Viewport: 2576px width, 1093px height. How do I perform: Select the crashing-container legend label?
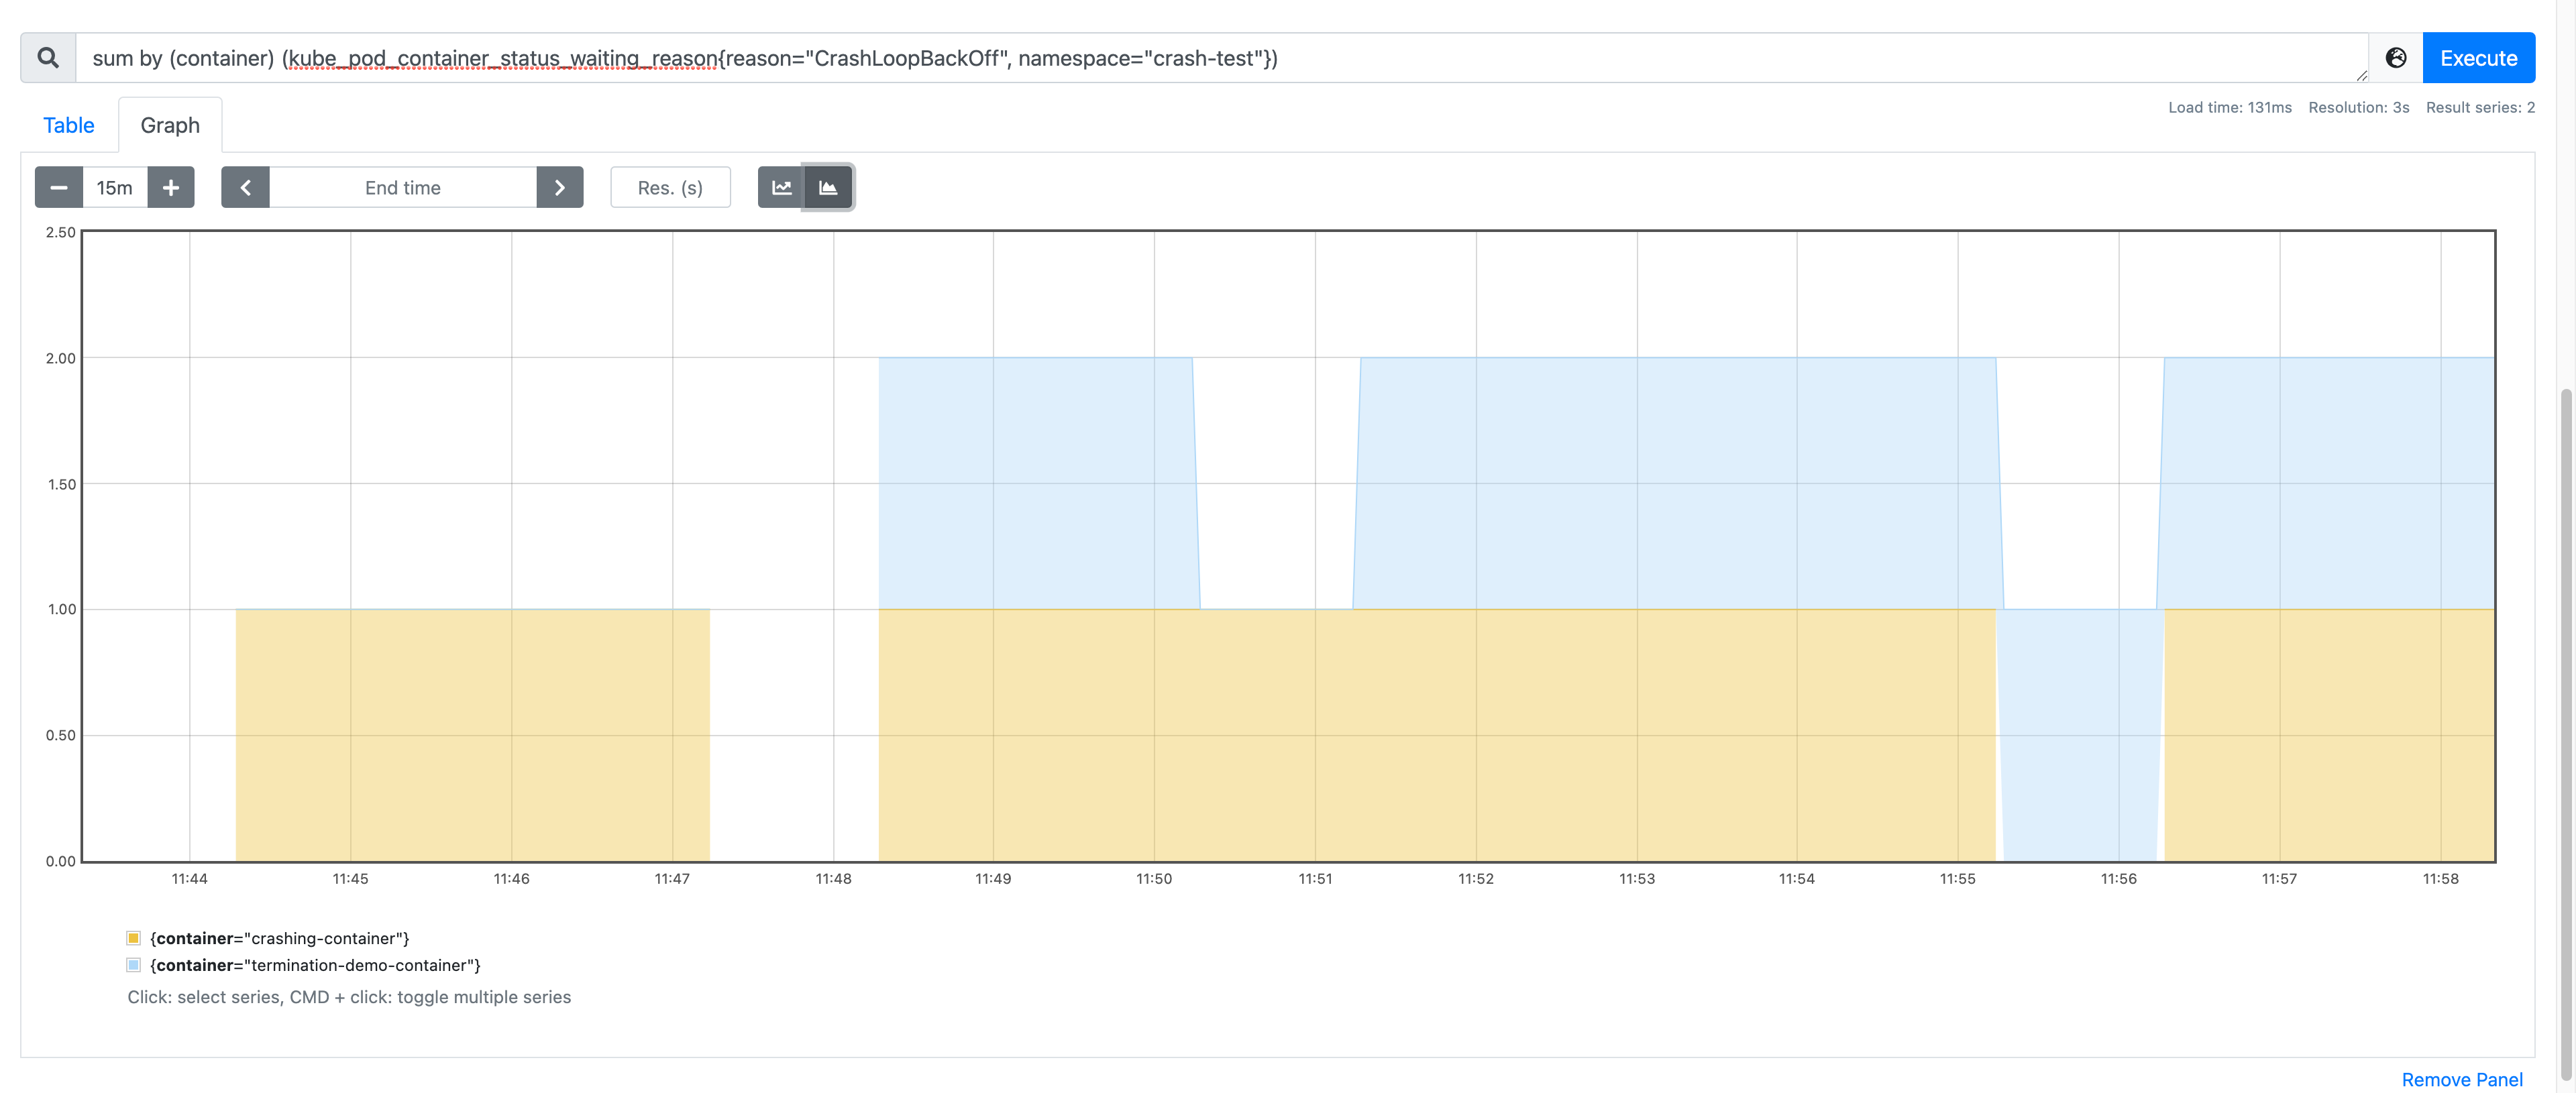[x=280, y=937]
